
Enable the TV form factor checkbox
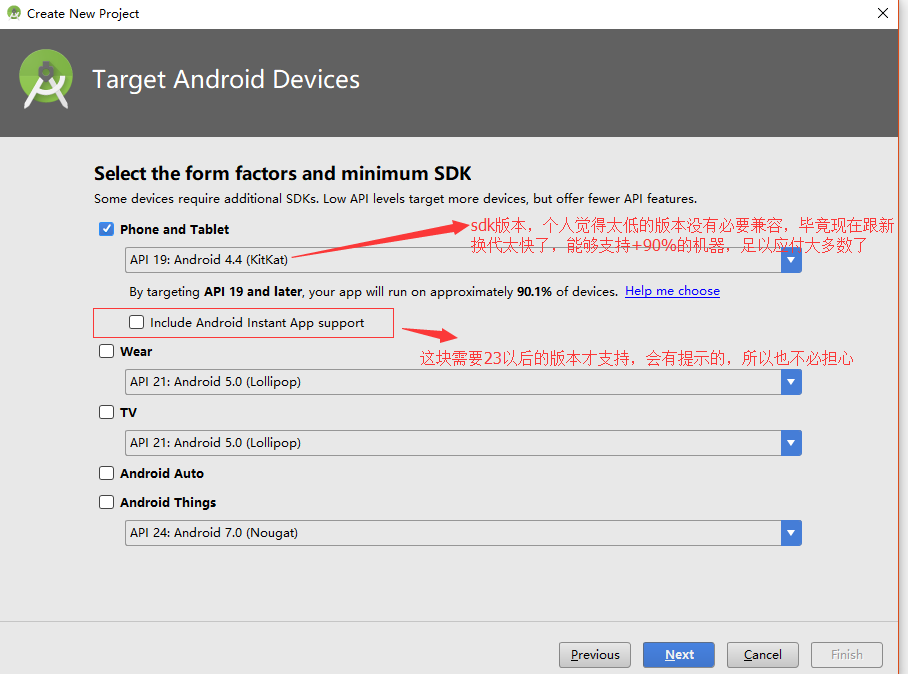(x=107, y=412)
